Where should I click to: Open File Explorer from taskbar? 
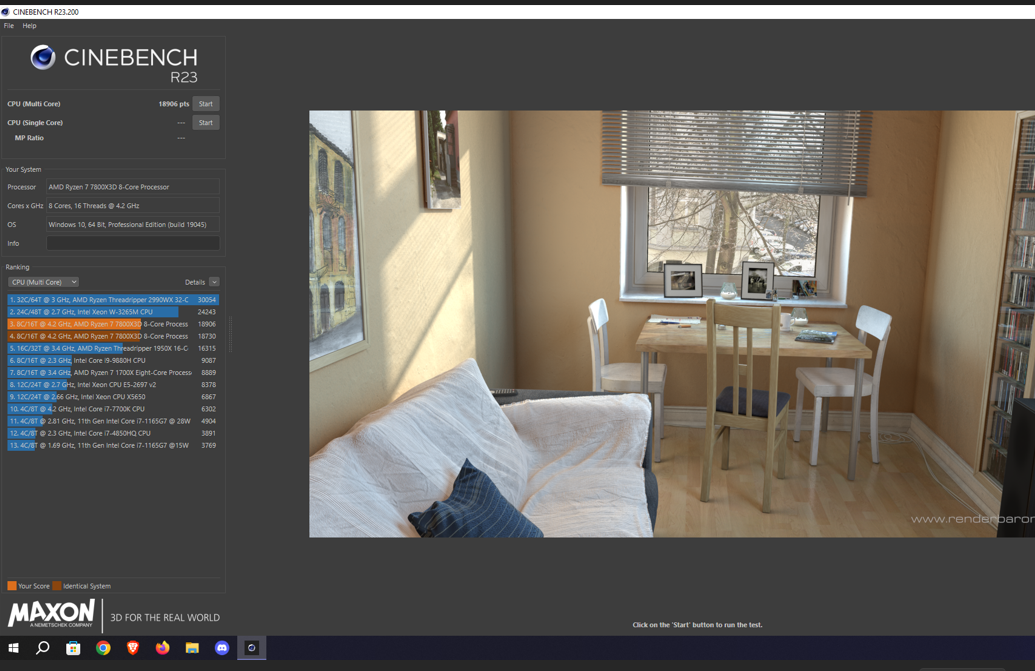(192, 648)
